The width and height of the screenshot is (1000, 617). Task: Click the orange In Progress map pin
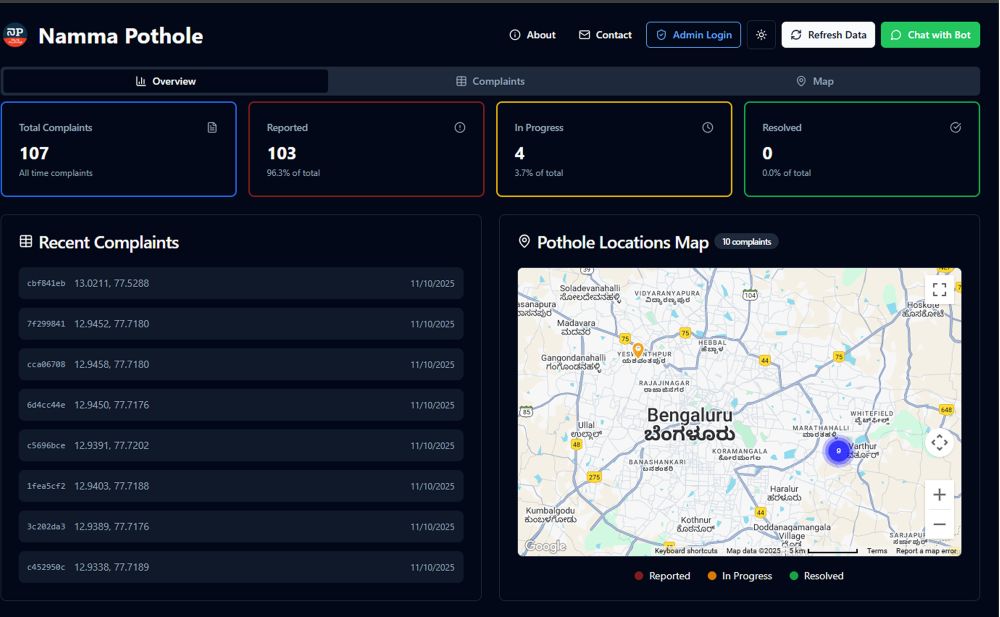pos(638,351)
